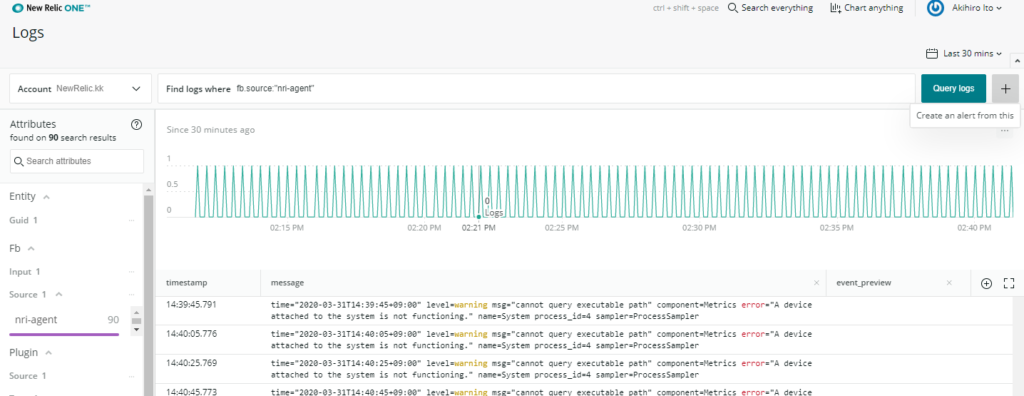Collapse the Entity attribute group
The image size is (1024, 396).
pos(46,197)
